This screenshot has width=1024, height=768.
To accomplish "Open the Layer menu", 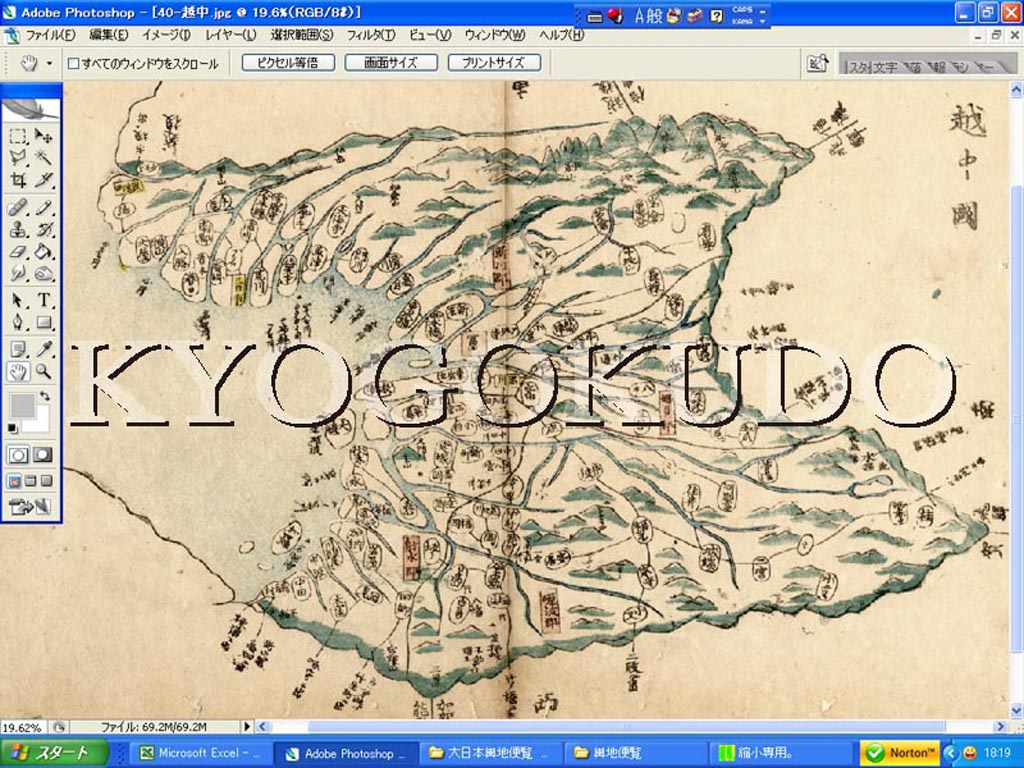I will click(x=230, y=35).
